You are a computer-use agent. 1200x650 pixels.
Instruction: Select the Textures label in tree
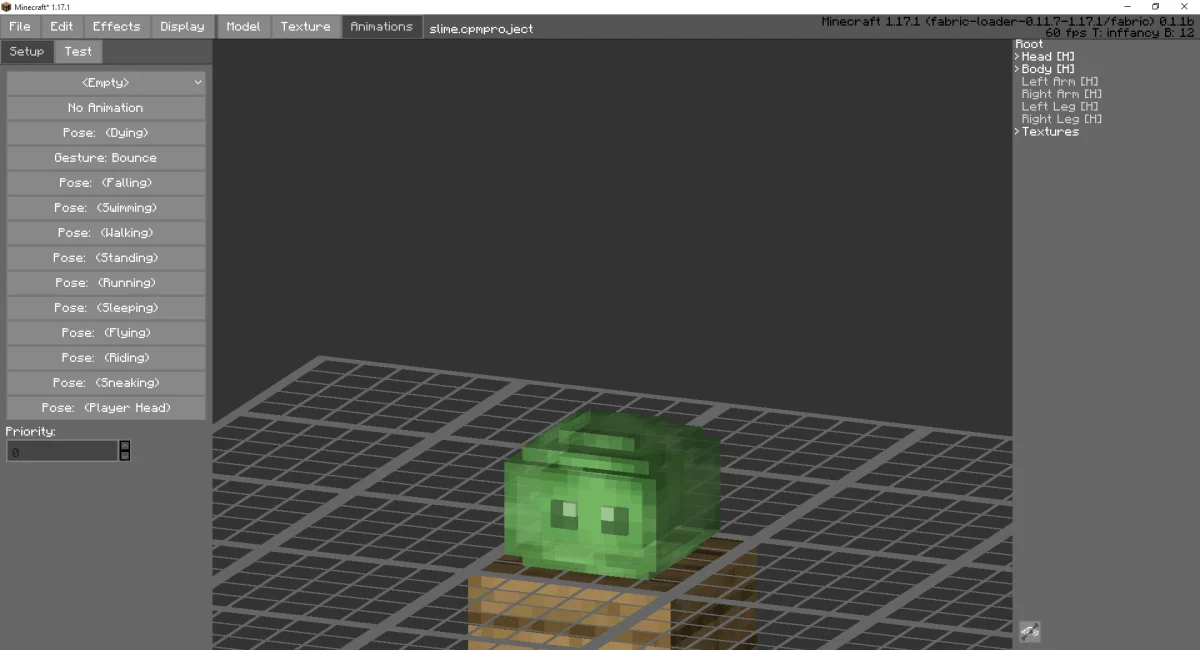1050,132
